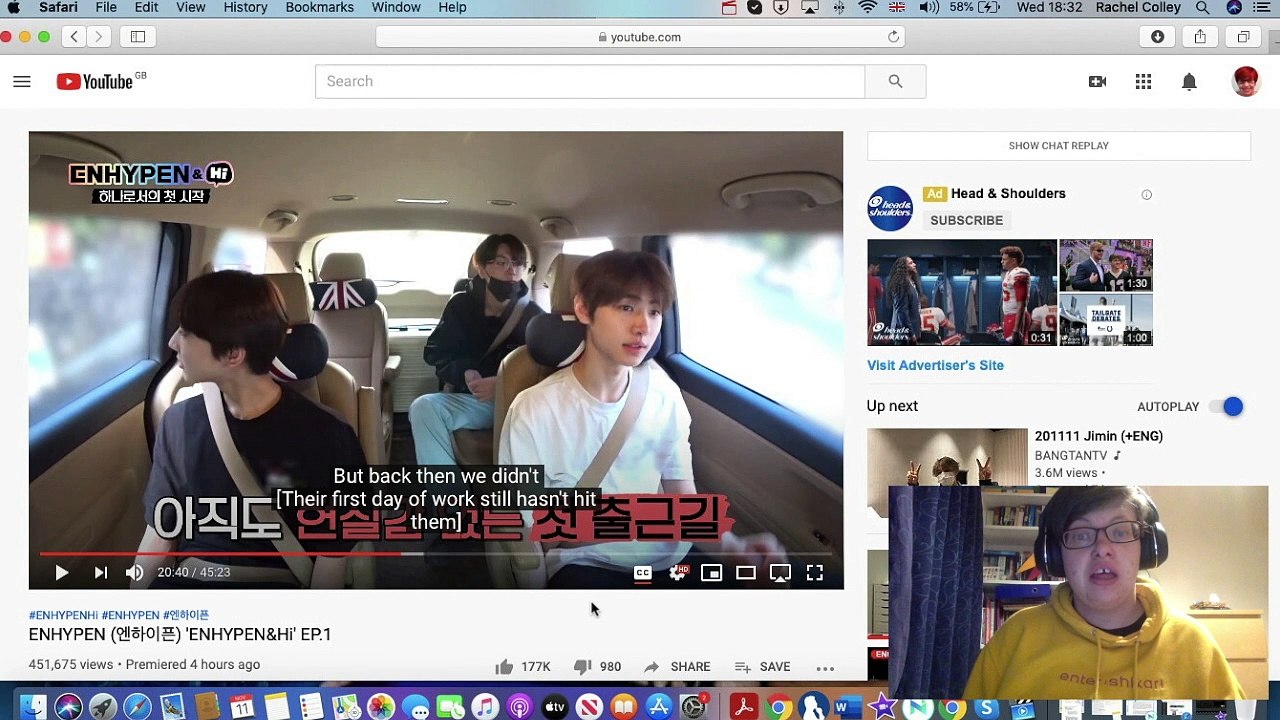Go back in Safari
Image resolution: width=1280 pixels, height=720 pixels.
[74, 37]
